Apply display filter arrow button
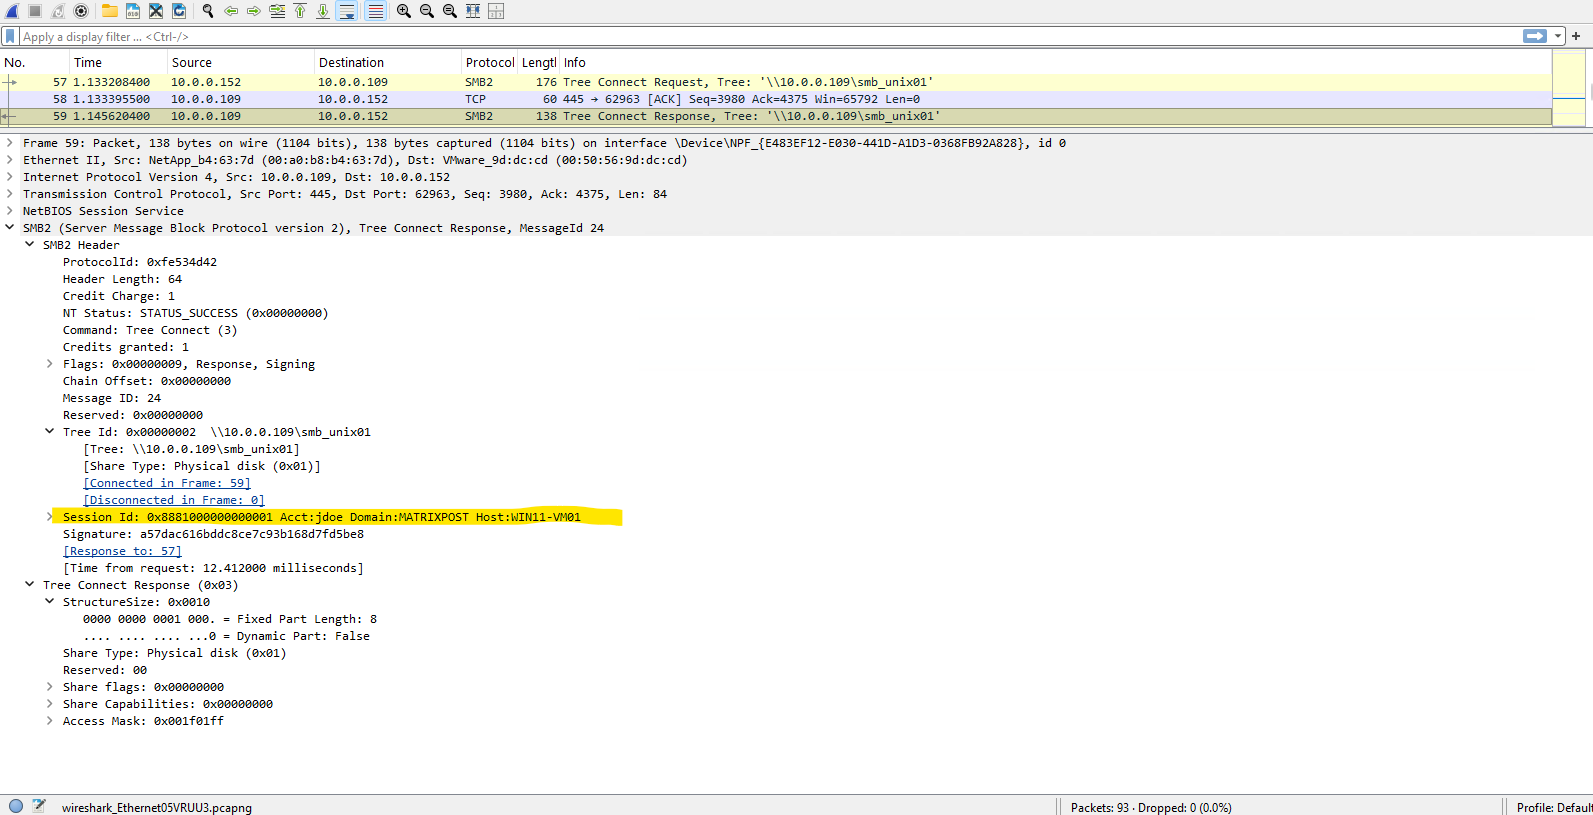Image resolution: width=1593 pixels, height=815 pixels. click(1535, 36)
